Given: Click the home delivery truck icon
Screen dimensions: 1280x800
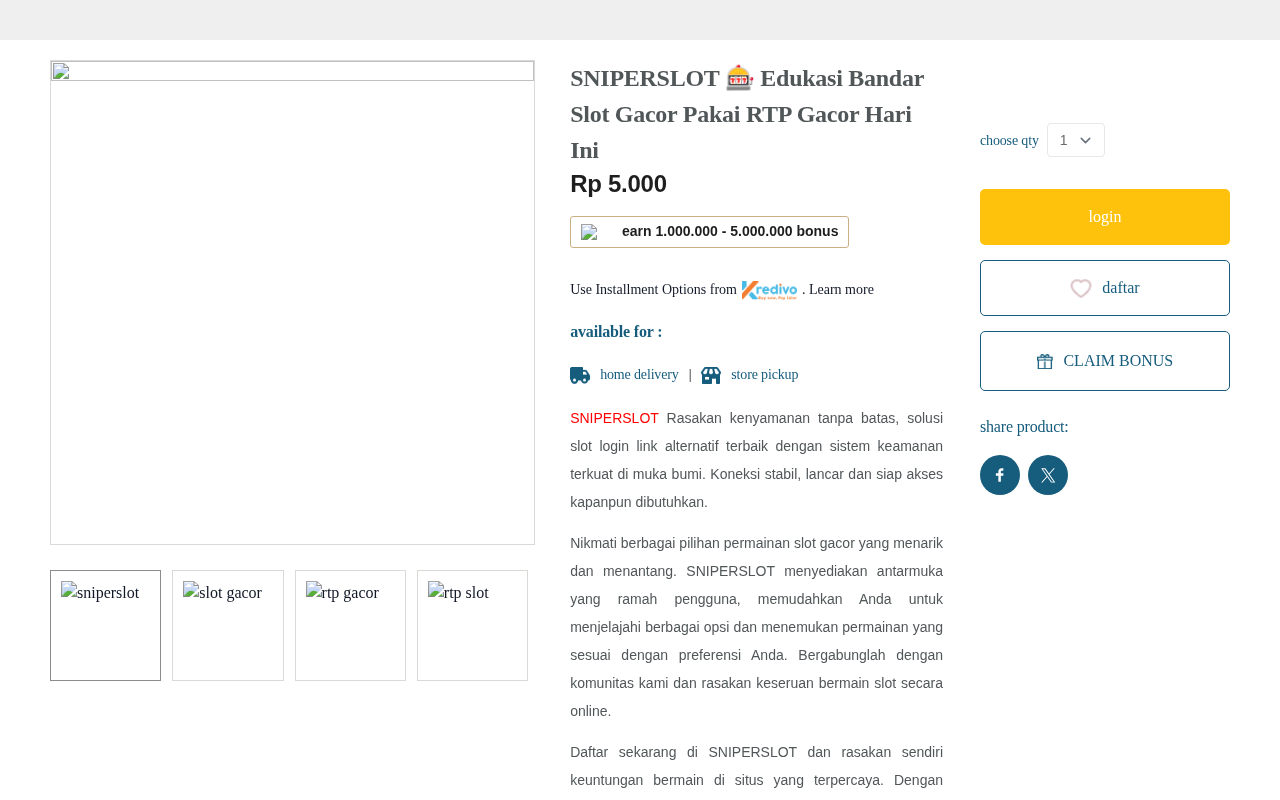Looking at the screenshot, I should pos(580,375).
